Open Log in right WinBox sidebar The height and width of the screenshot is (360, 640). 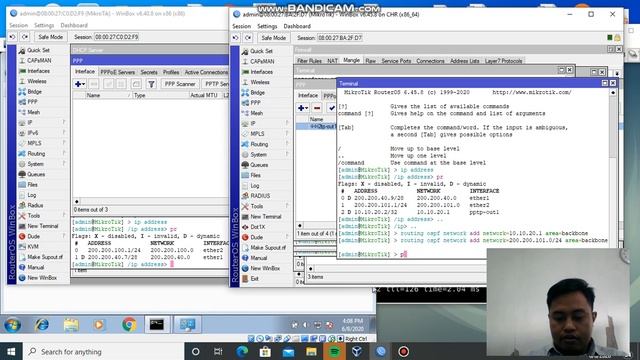point(255,186)
